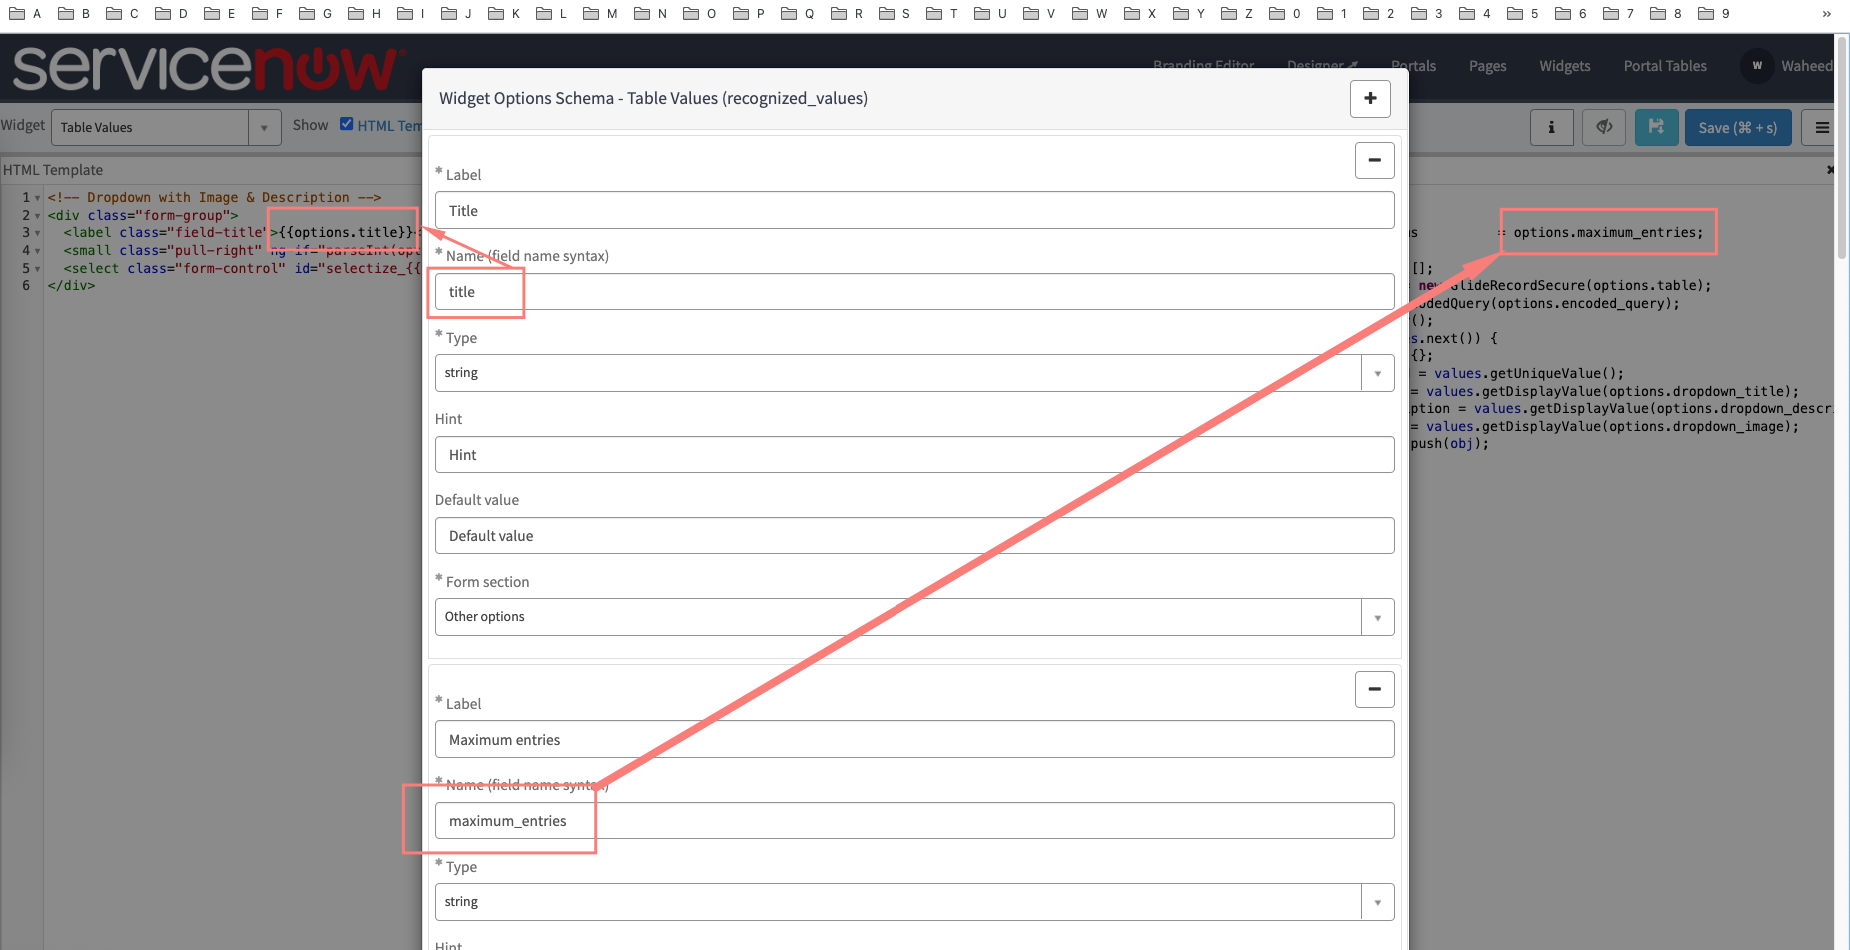Screen dimensions: 1850x950
Task: Click the Save button
Action: coord(1737,127)
